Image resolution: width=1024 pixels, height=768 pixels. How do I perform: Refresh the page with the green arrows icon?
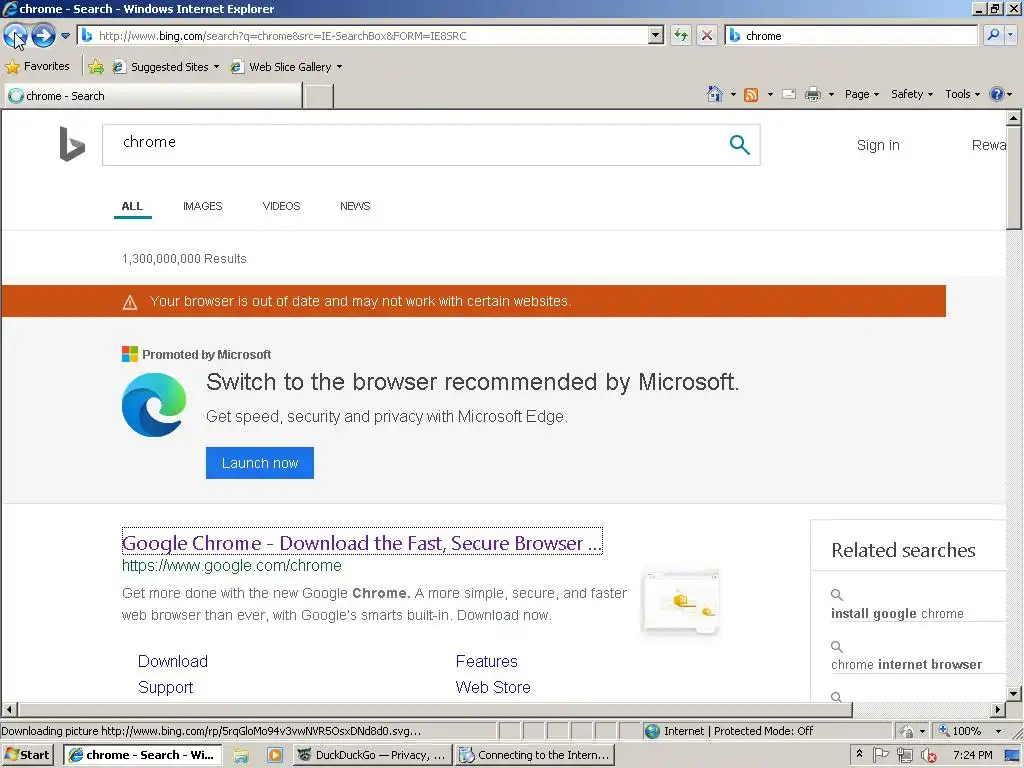(x=680, y=35)
